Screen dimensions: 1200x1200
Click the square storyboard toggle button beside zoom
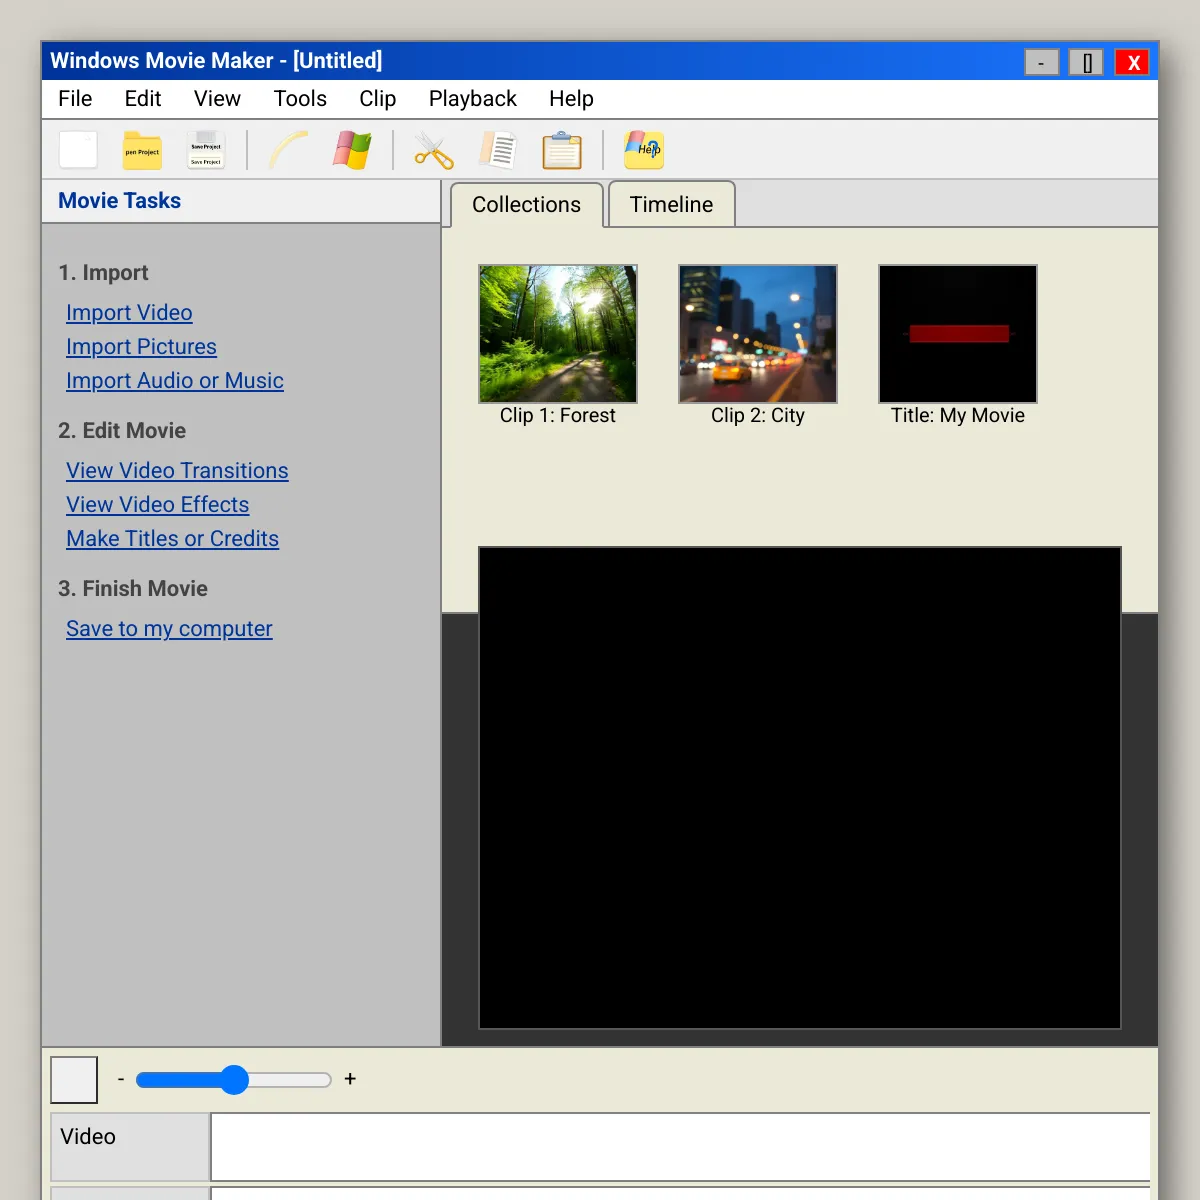coord(74,1080)
